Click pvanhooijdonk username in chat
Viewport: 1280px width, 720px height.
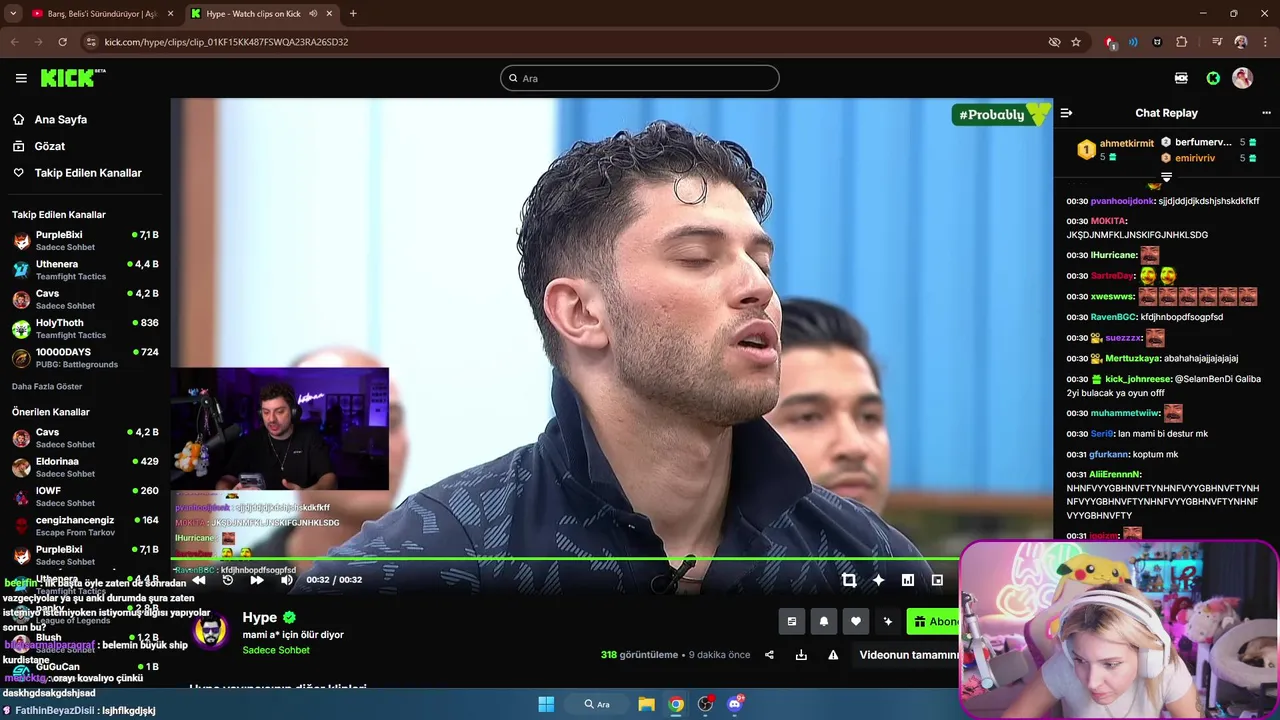[1122, 201]
